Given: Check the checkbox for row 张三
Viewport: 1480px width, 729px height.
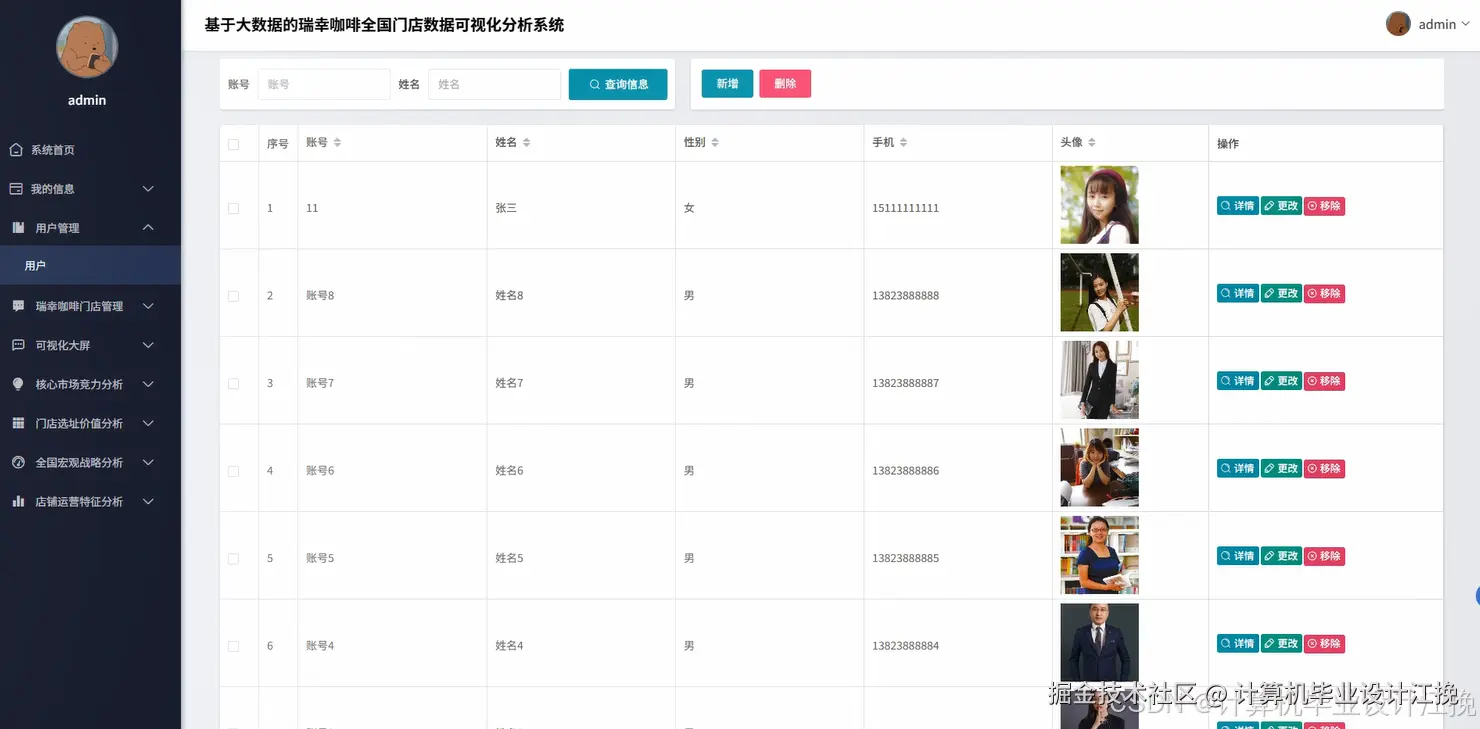Looking at the screenshot, I should coord(234,208).
